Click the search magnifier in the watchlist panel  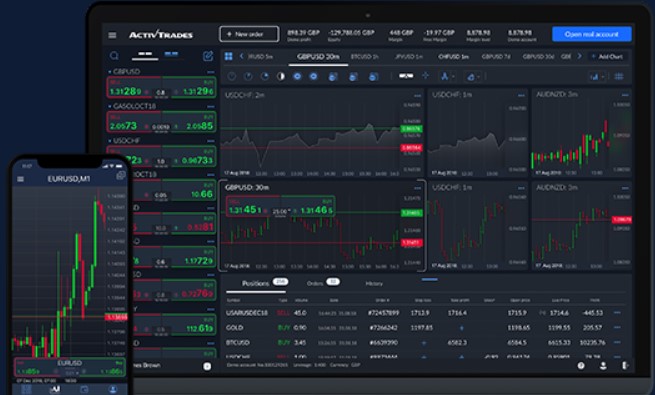point(114,56)
